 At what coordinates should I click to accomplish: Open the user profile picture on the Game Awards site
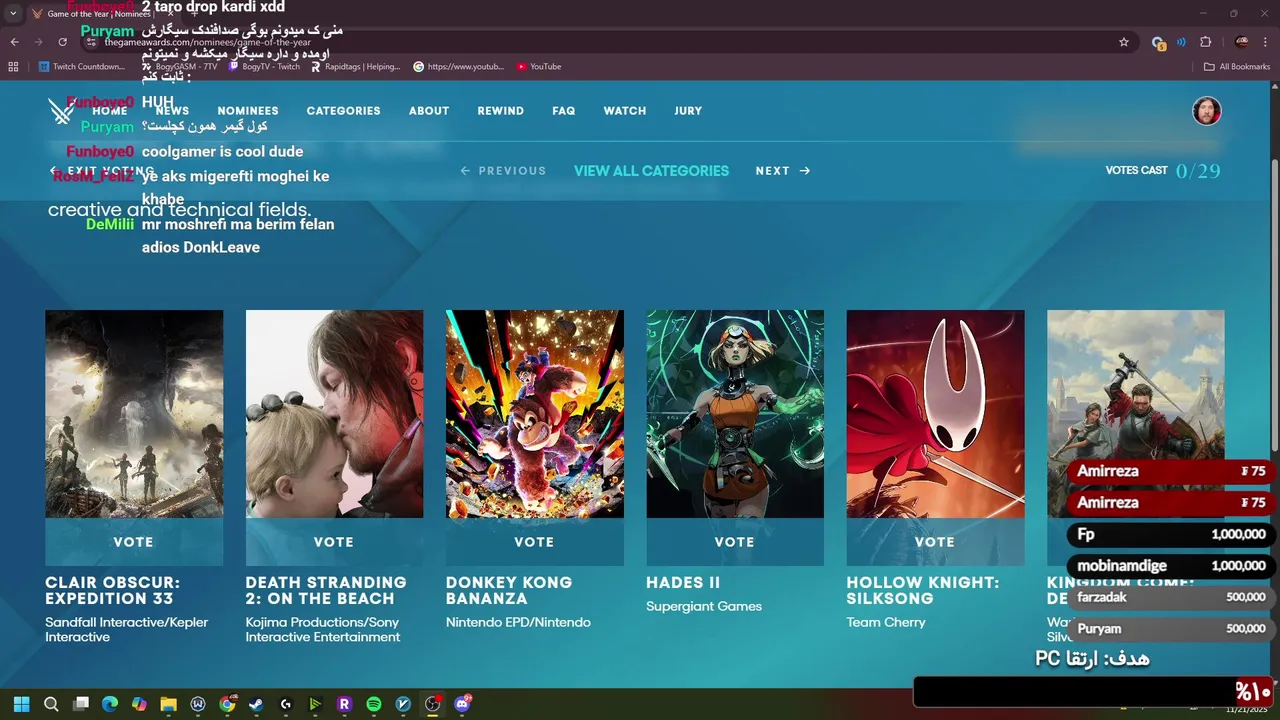click(1207, 111)
